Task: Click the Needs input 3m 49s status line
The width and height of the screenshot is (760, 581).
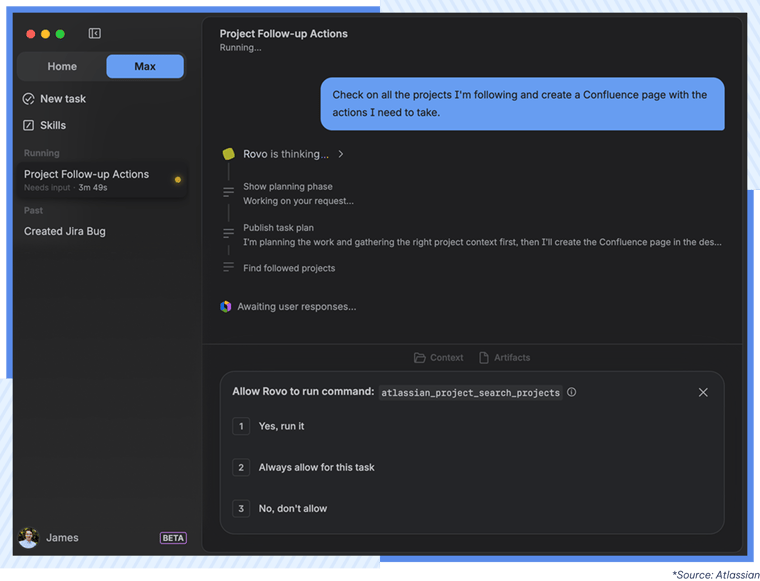Action: pyautogui.click(x=65, y=188)
